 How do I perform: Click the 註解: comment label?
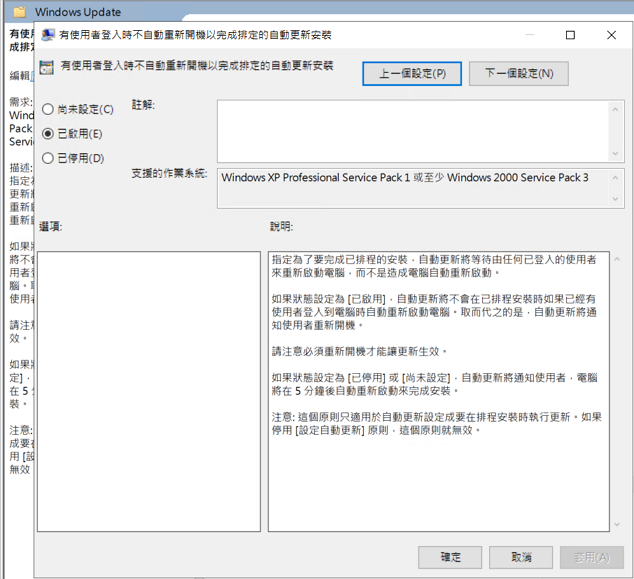pyautogui.click(x=143, y=105)
